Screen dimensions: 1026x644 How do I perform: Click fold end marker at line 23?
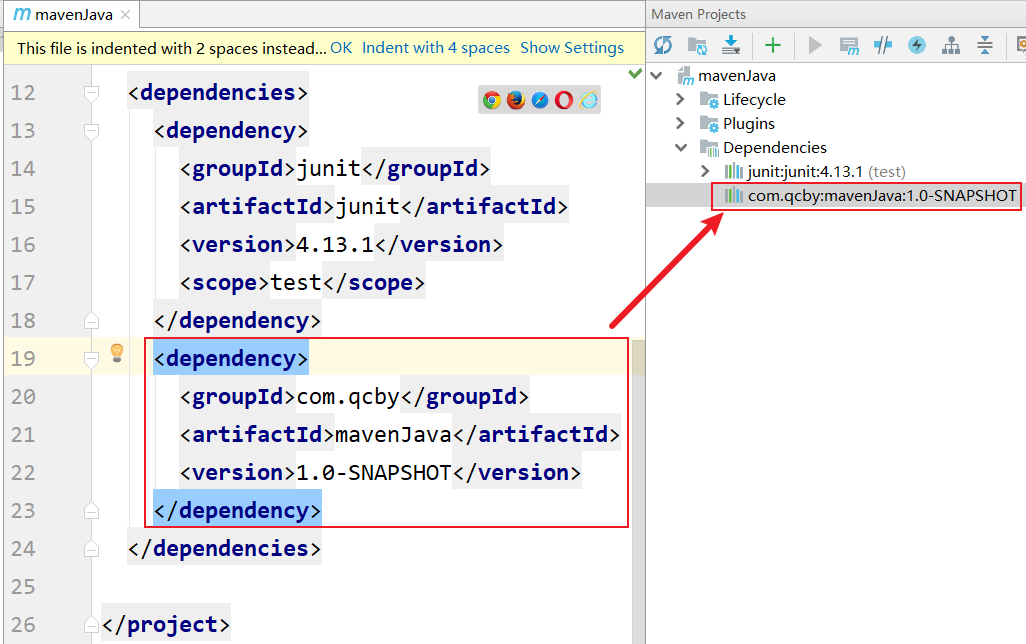(x=92, y=510)
